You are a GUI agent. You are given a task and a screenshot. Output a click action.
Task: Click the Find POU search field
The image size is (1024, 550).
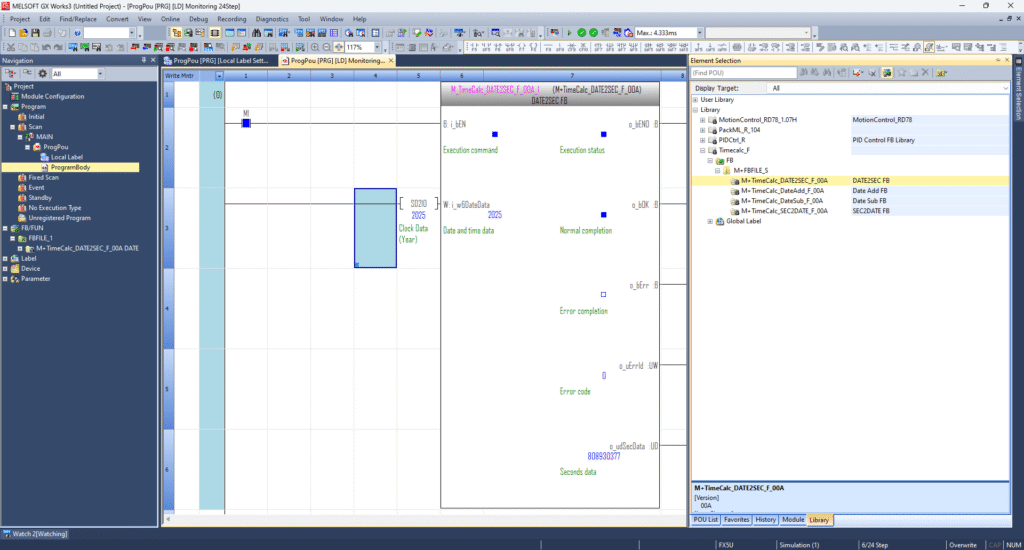point(744,73)
